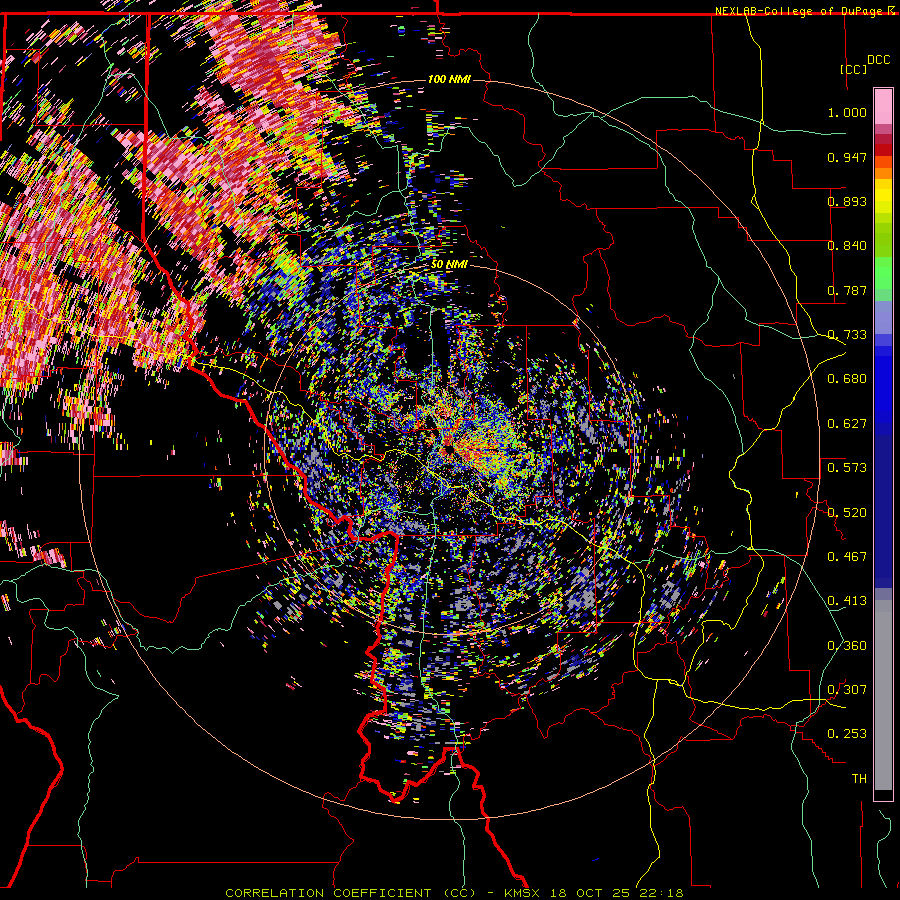Select the 0.360 legend value
The image size is (900, 900).
[x=847, y=646]
